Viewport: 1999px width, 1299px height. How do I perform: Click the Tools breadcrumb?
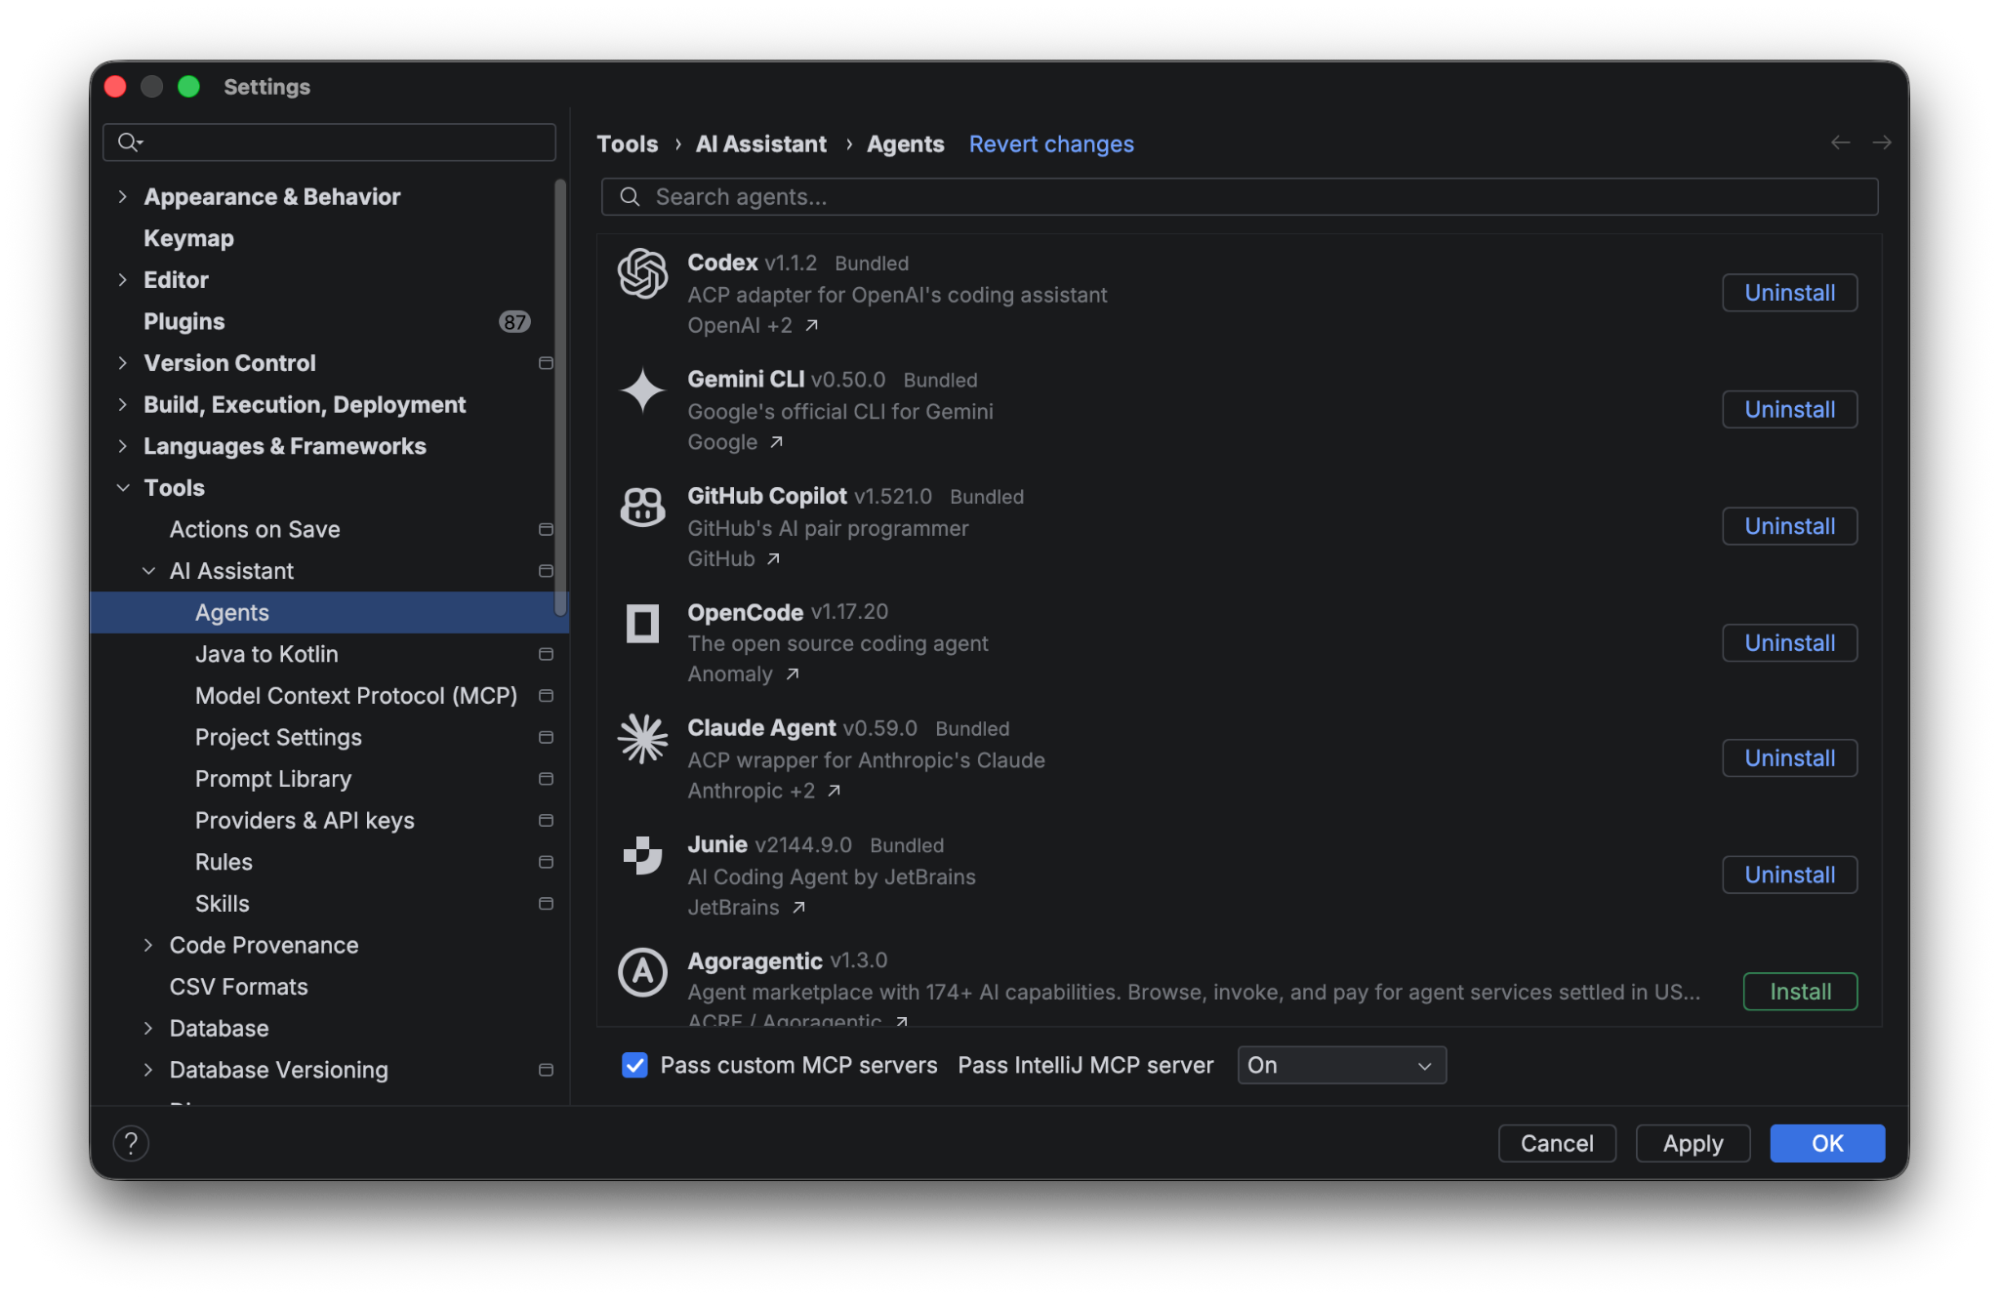[627, 144]
